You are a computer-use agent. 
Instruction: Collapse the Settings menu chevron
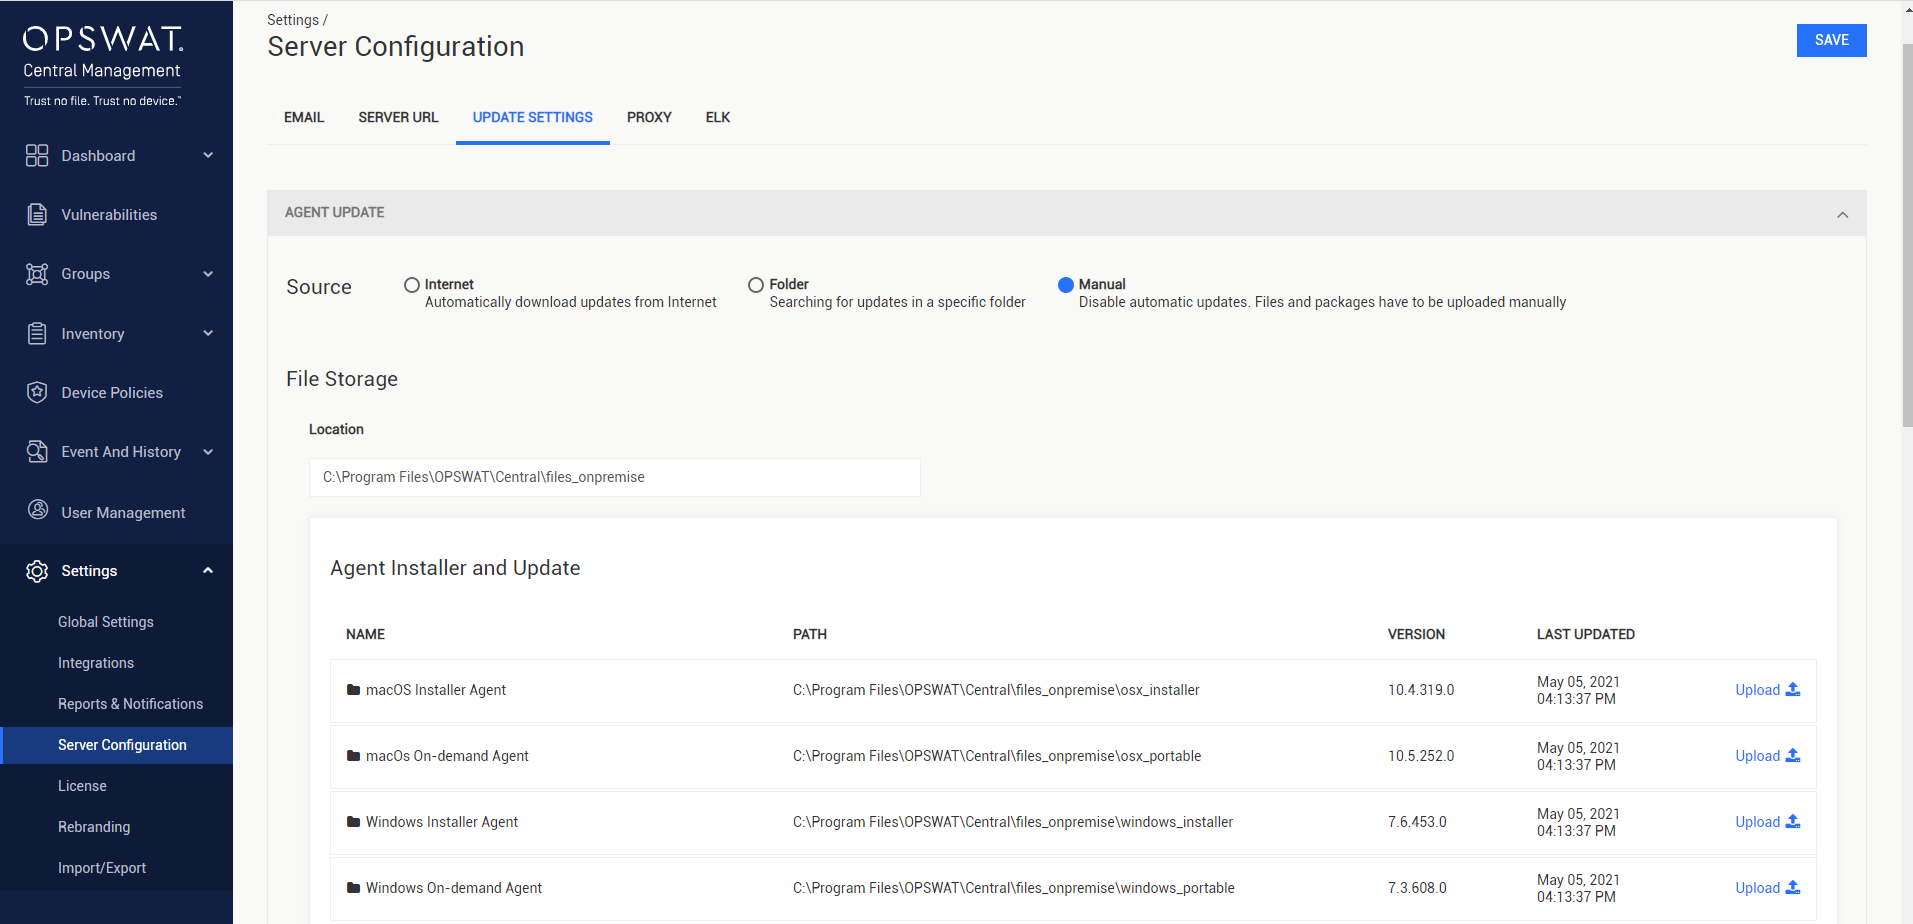click(208, 571)
